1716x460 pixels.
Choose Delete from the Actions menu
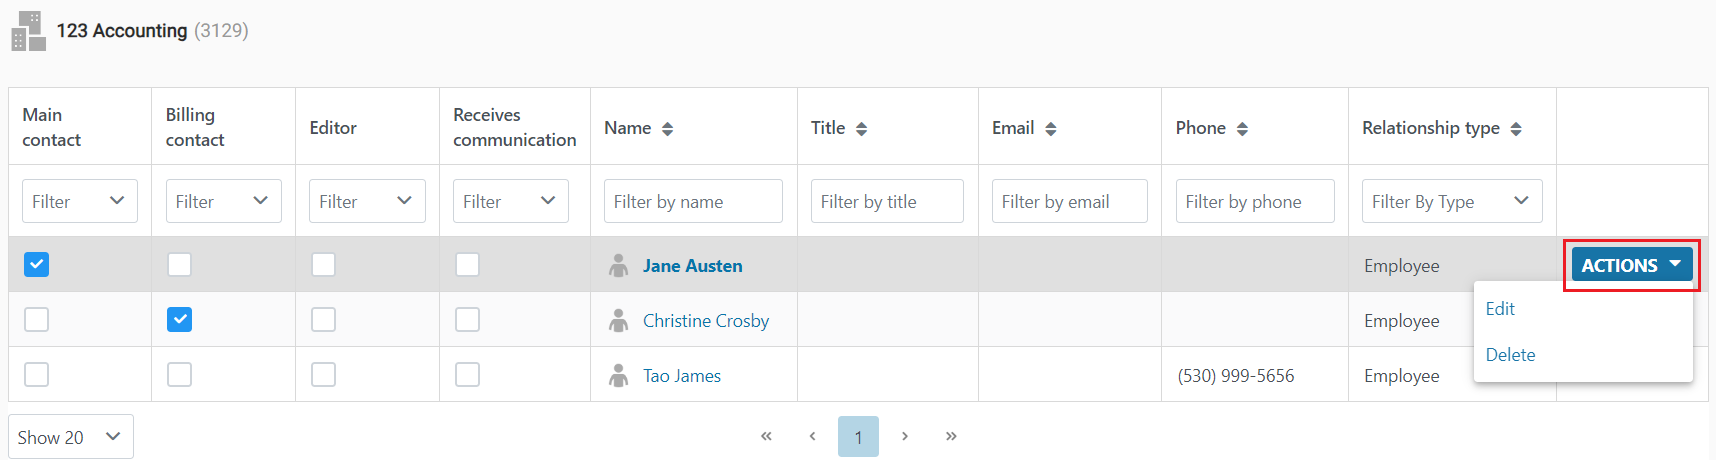tap(1510, 355)
